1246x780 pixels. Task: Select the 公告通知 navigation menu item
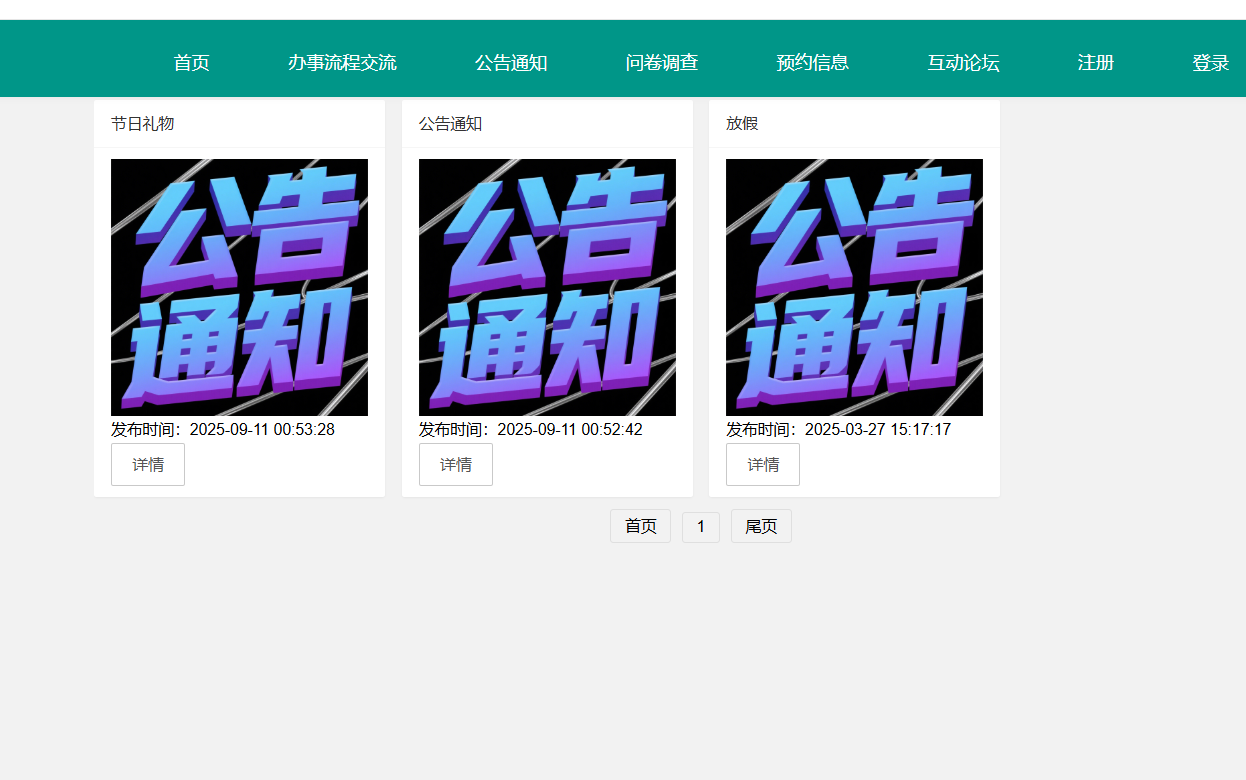pyautogui.click(x=510, y=63)
